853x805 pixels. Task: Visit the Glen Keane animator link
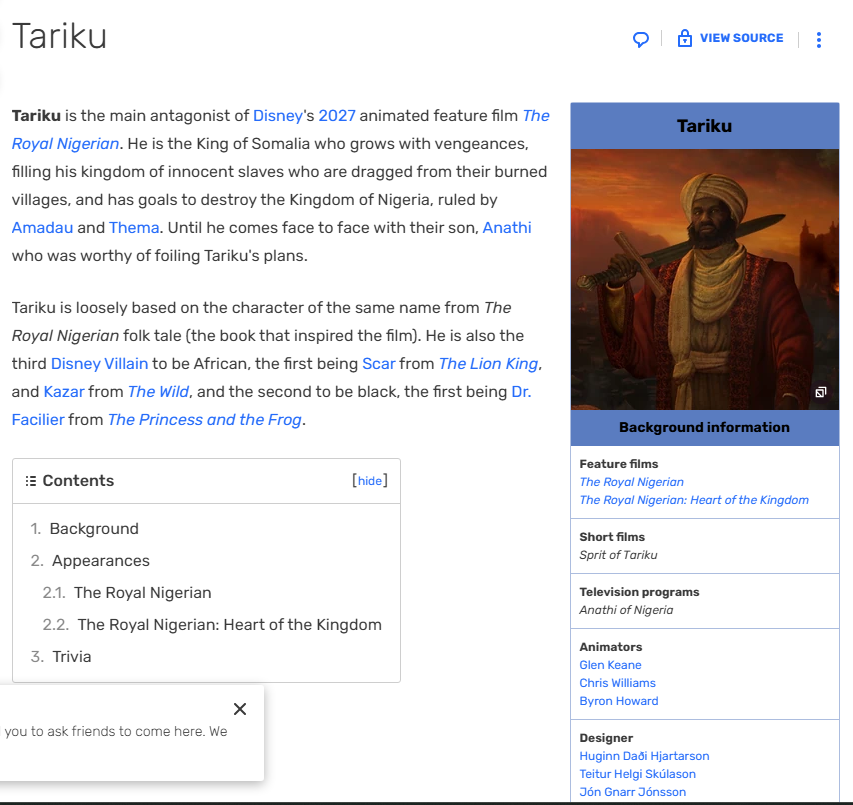(610, 665)
